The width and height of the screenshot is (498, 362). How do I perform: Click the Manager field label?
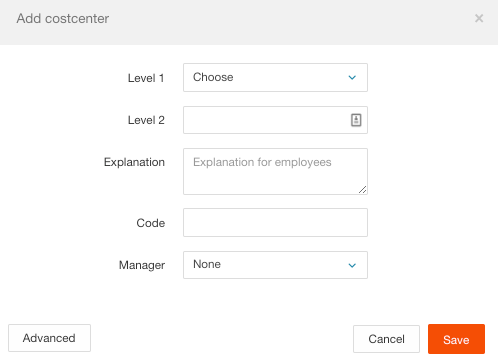142,265
